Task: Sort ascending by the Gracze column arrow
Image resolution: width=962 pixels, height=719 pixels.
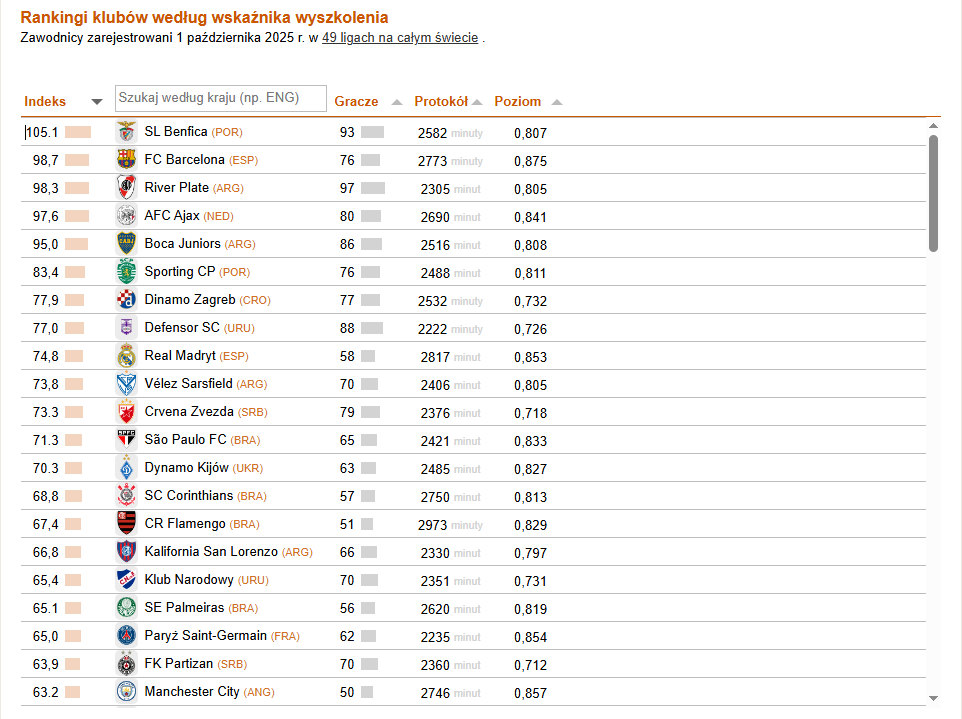Action: pyautogui.click(x=397, y=102)
